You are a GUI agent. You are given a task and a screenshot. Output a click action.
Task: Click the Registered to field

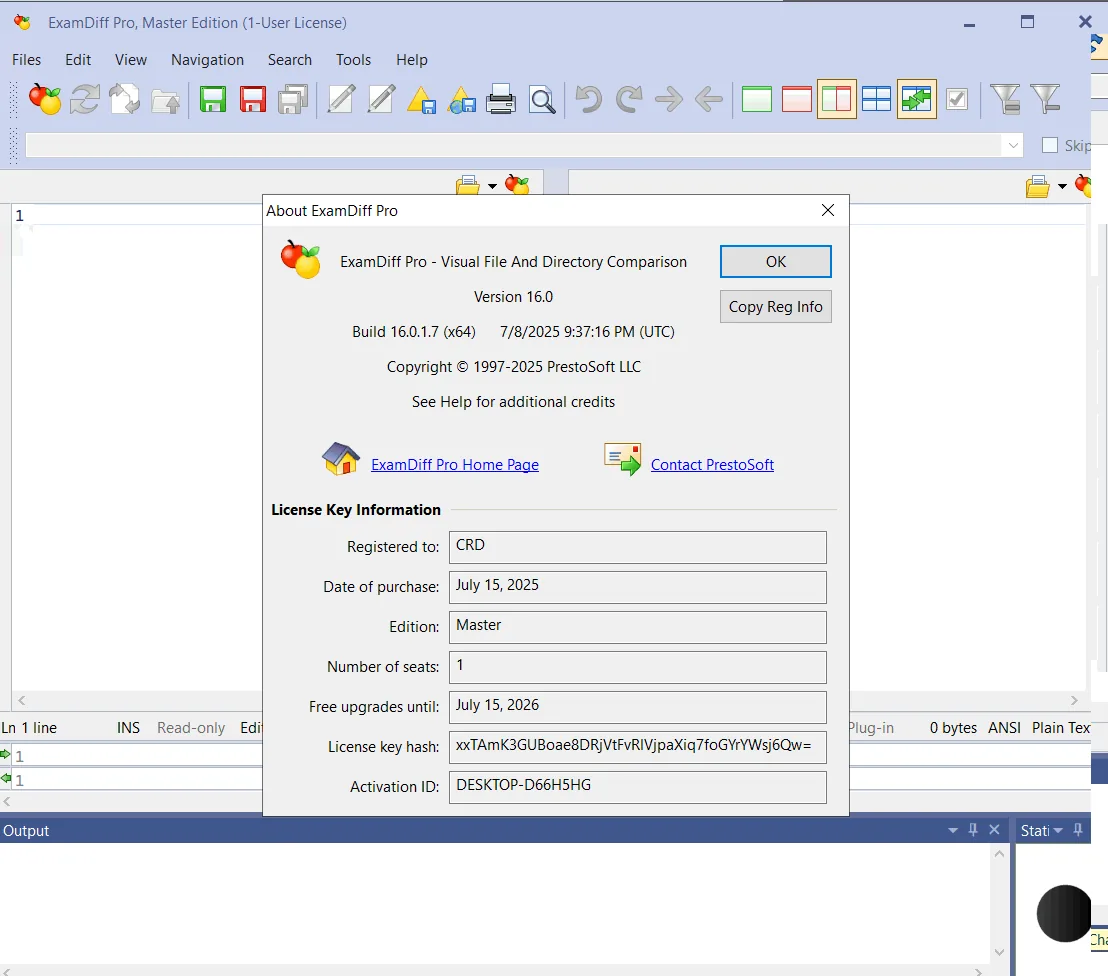click(x=637, y=547)
